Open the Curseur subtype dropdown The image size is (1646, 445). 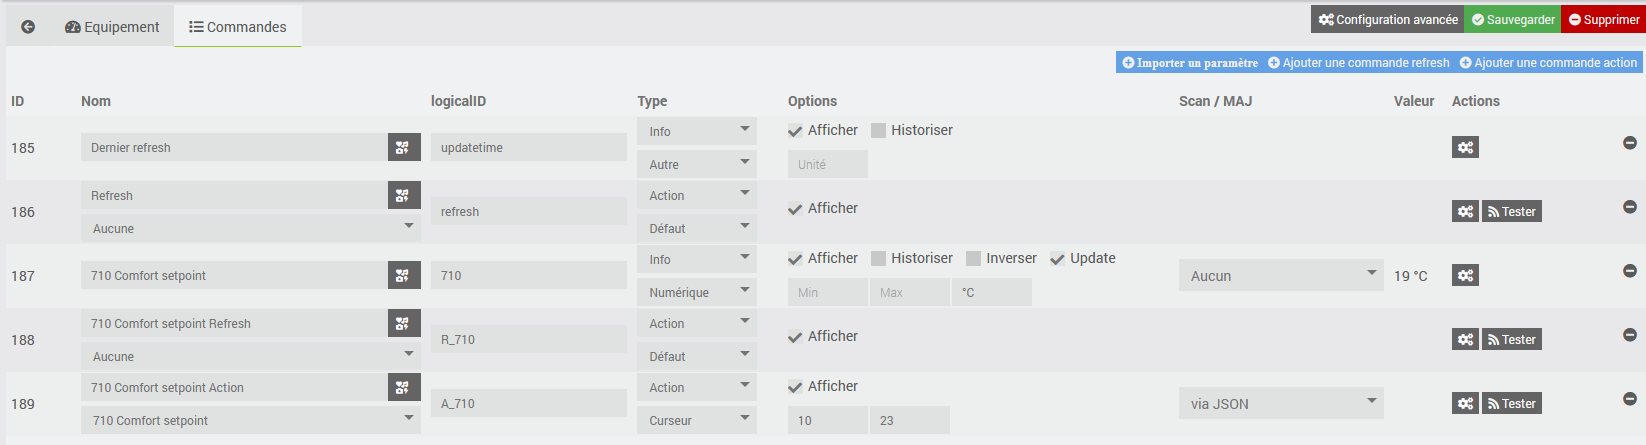(x=696, y=420)
